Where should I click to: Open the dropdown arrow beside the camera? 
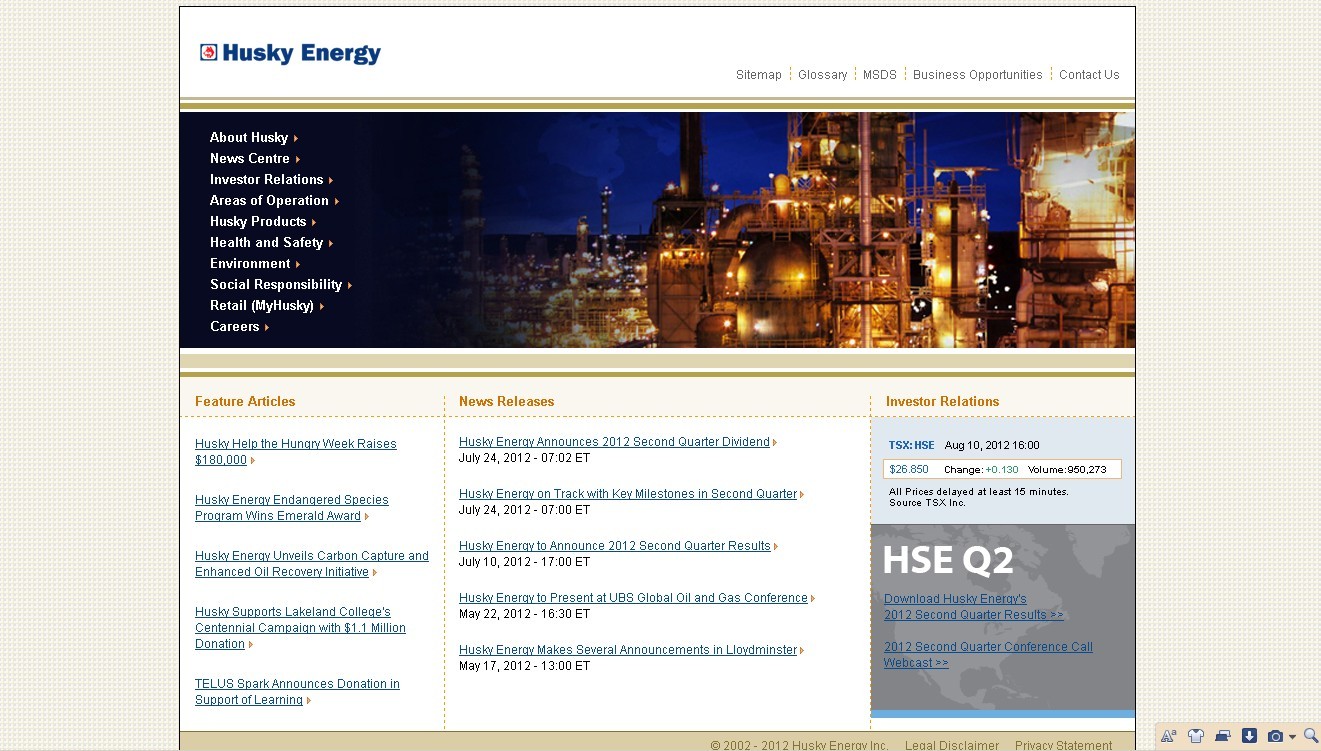tap(1292, 737)
